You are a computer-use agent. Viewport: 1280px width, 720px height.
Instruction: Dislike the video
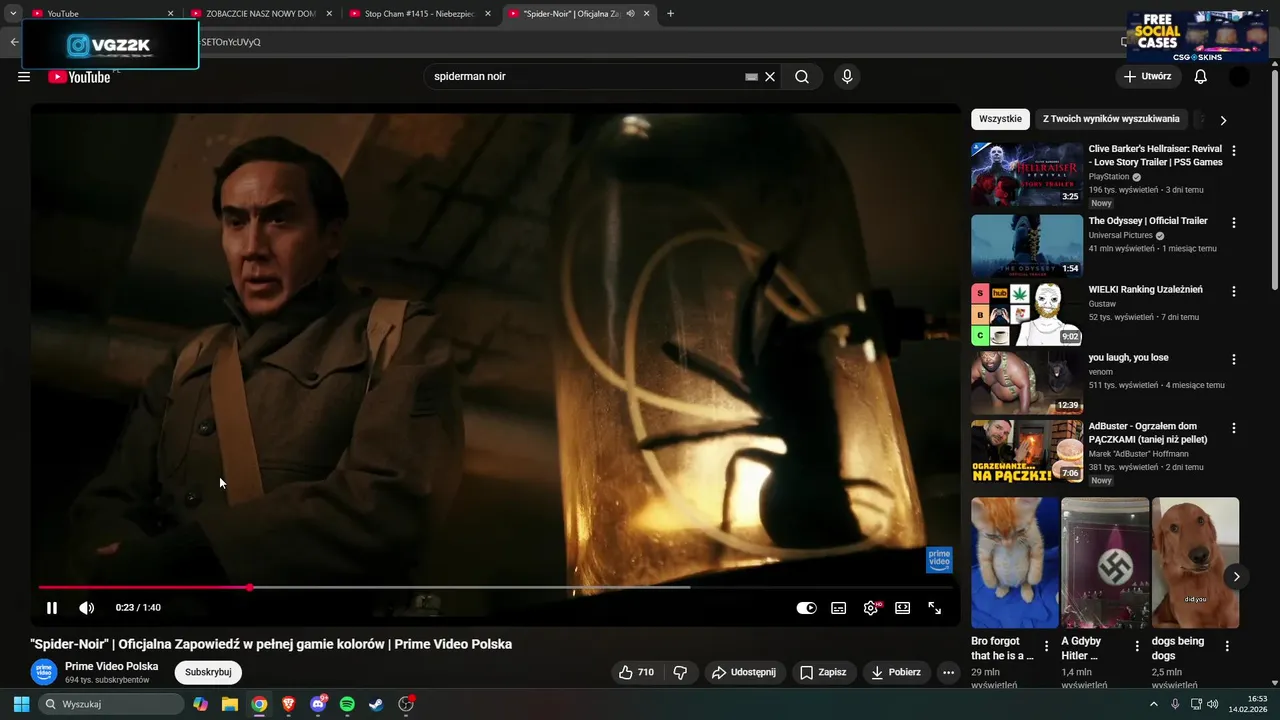(x=680, y=673)
